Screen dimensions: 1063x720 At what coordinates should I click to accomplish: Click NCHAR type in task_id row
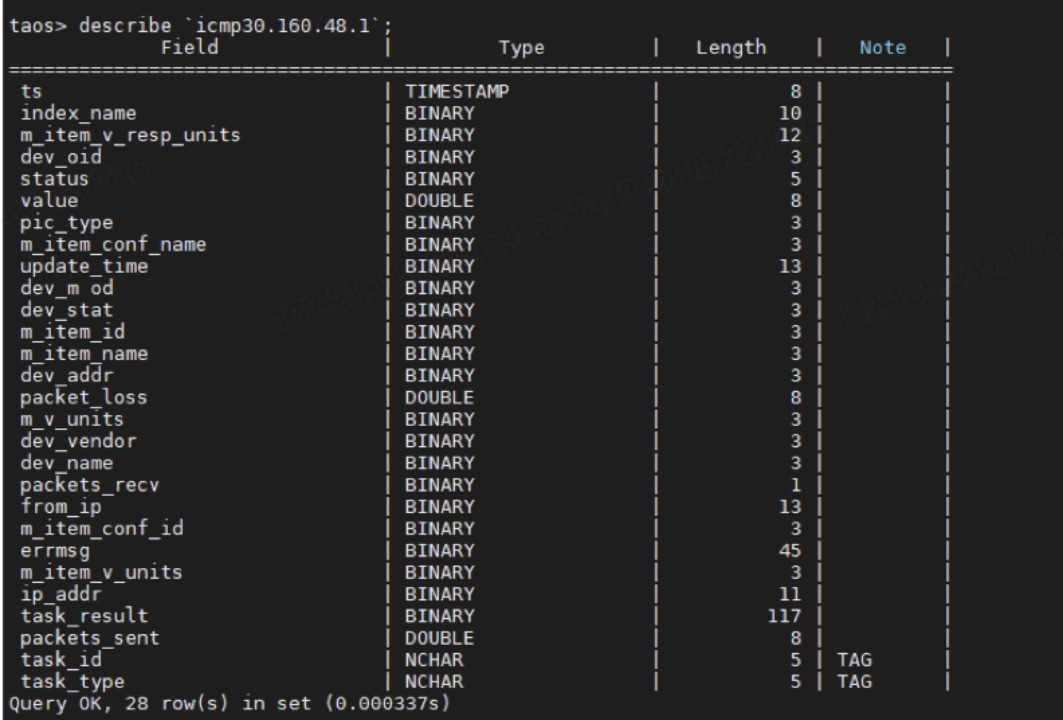[434, 660]
